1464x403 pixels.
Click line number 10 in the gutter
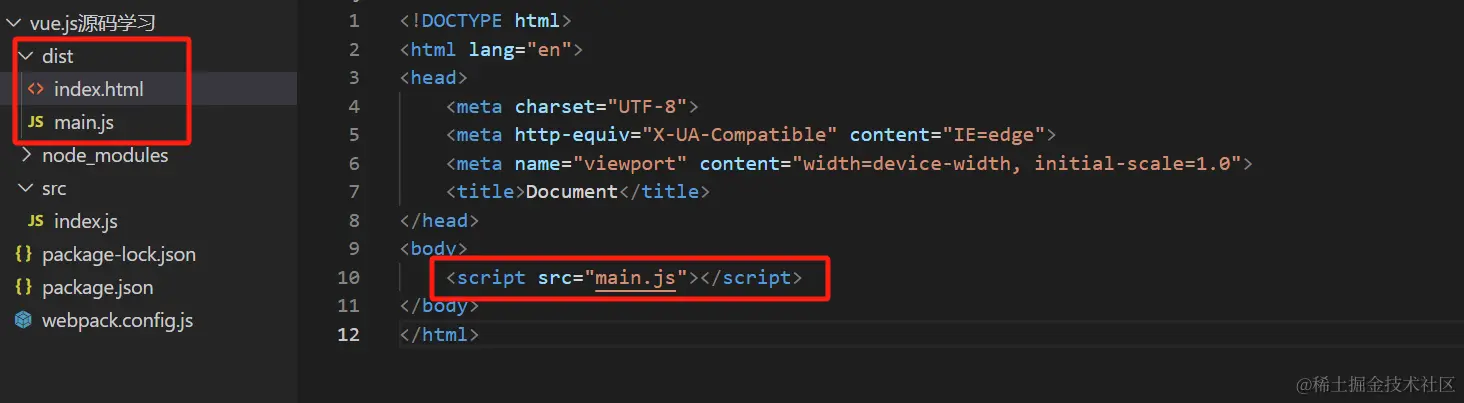click(x=348, y=277)
